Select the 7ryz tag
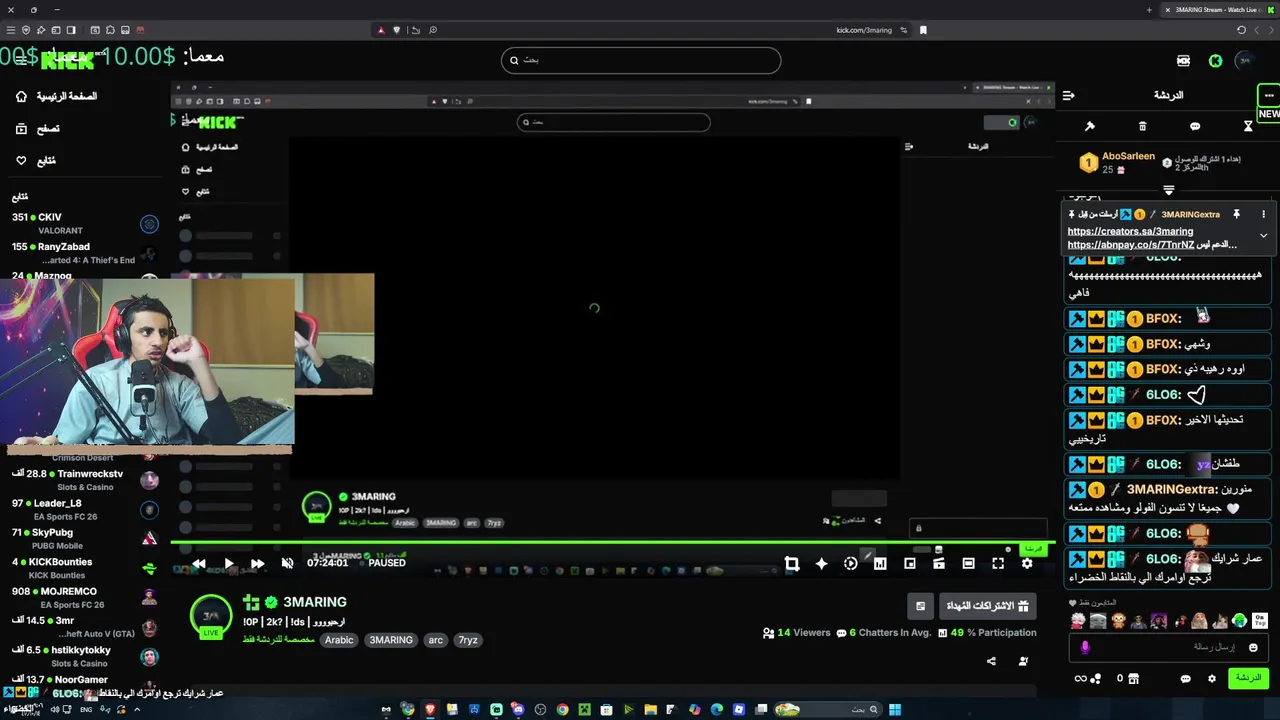Screen dimensions: 1280x720 468,640
